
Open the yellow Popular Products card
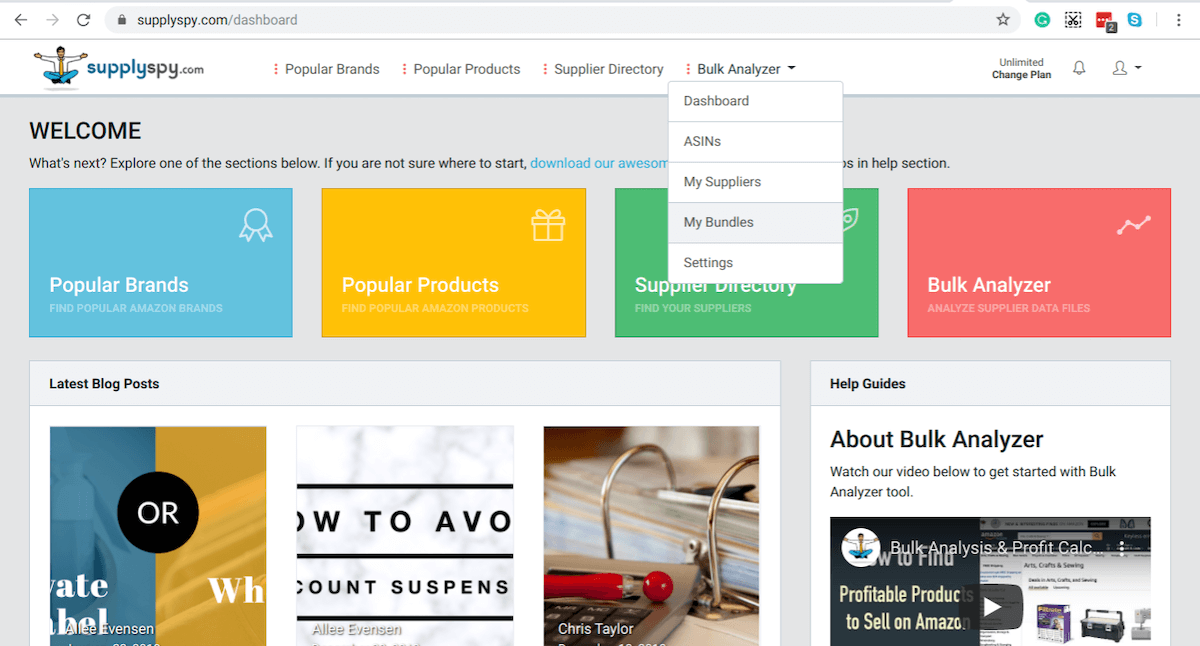pyautogui.click(x=454, y=263)
